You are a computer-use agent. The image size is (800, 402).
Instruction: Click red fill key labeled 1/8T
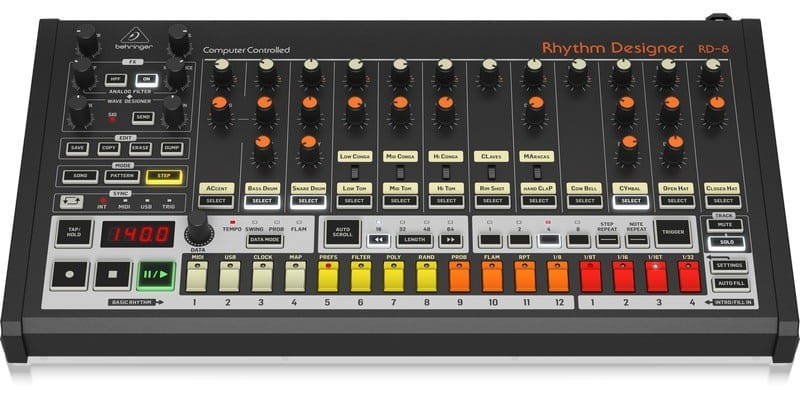[x=591, y=276]
